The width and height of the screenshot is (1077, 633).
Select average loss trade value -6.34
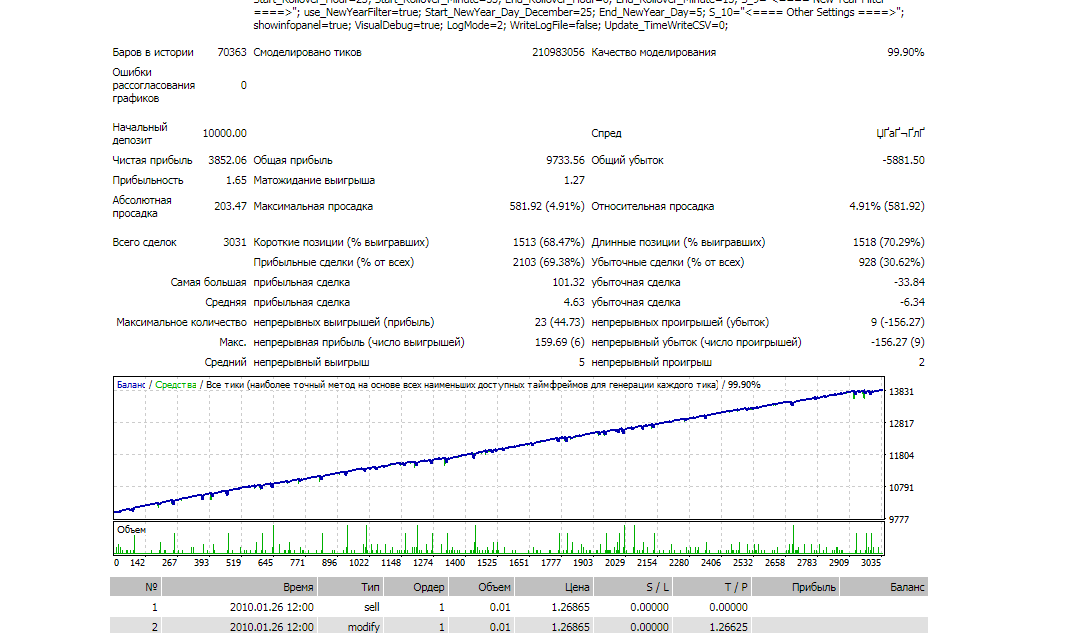[911, 302]
